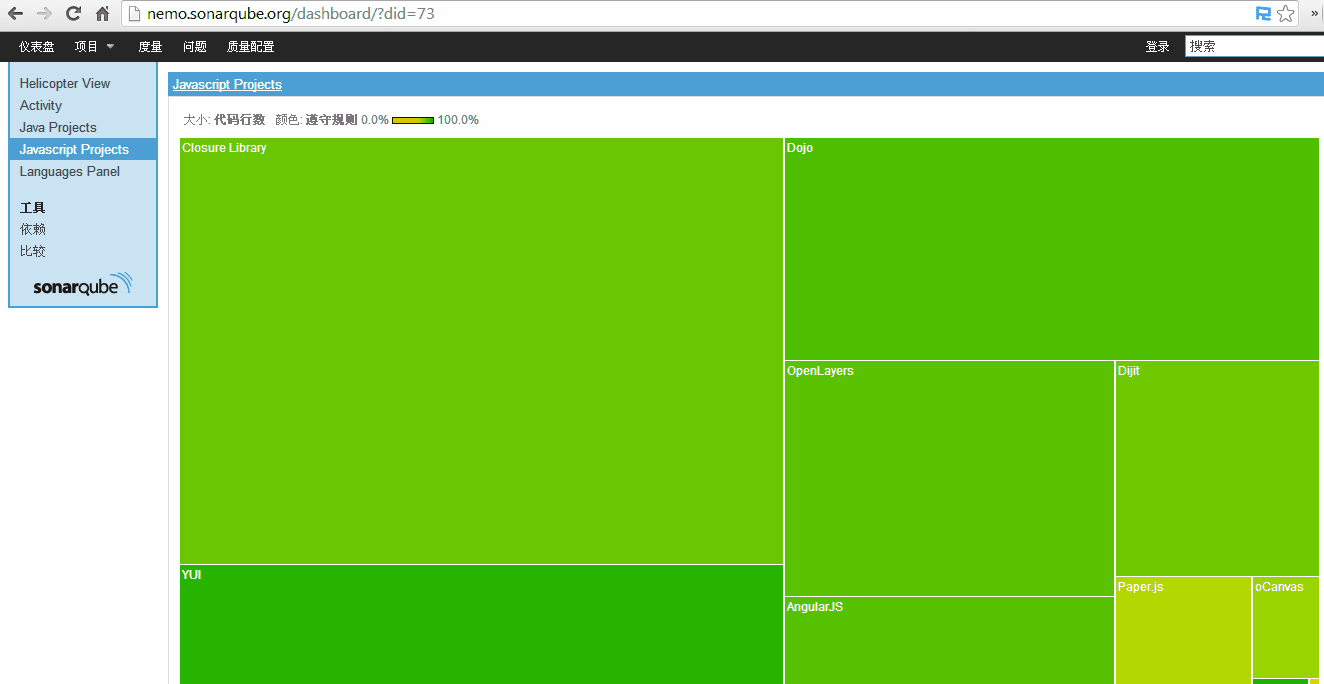
Task: Open Languages Panel in sidebar
Action: pos(70,171)
